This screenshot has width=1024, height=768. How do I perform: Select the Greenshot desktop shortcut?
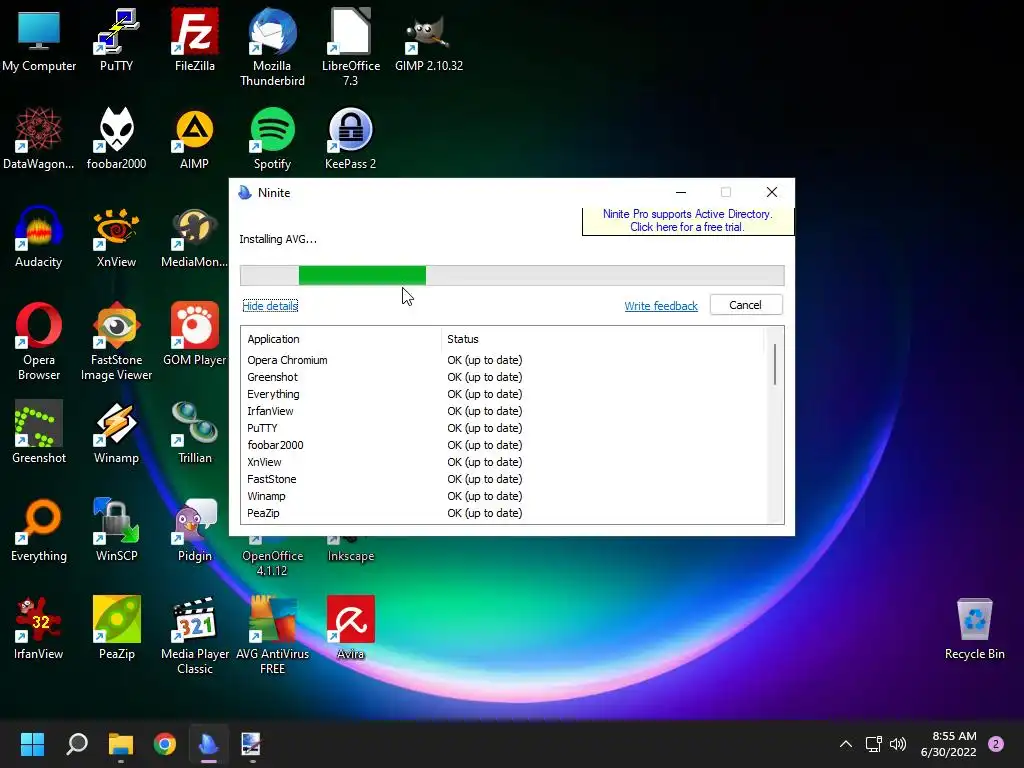39,432
